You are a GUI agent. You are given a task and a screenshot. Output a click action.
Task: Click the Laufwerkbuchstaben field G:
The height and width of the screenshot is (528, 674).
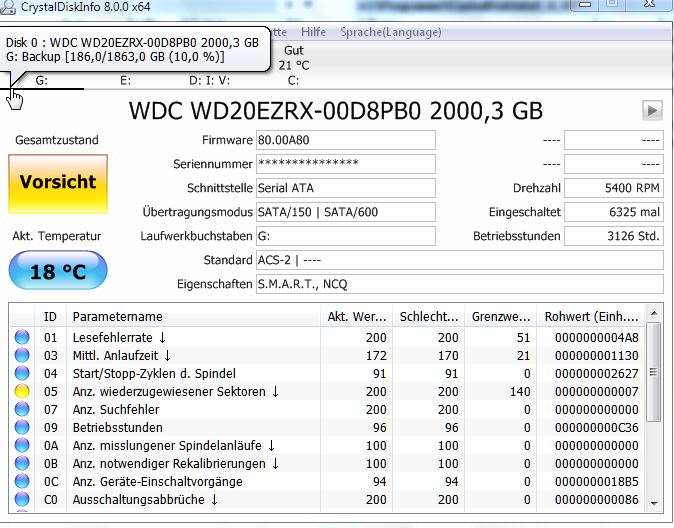346,236
